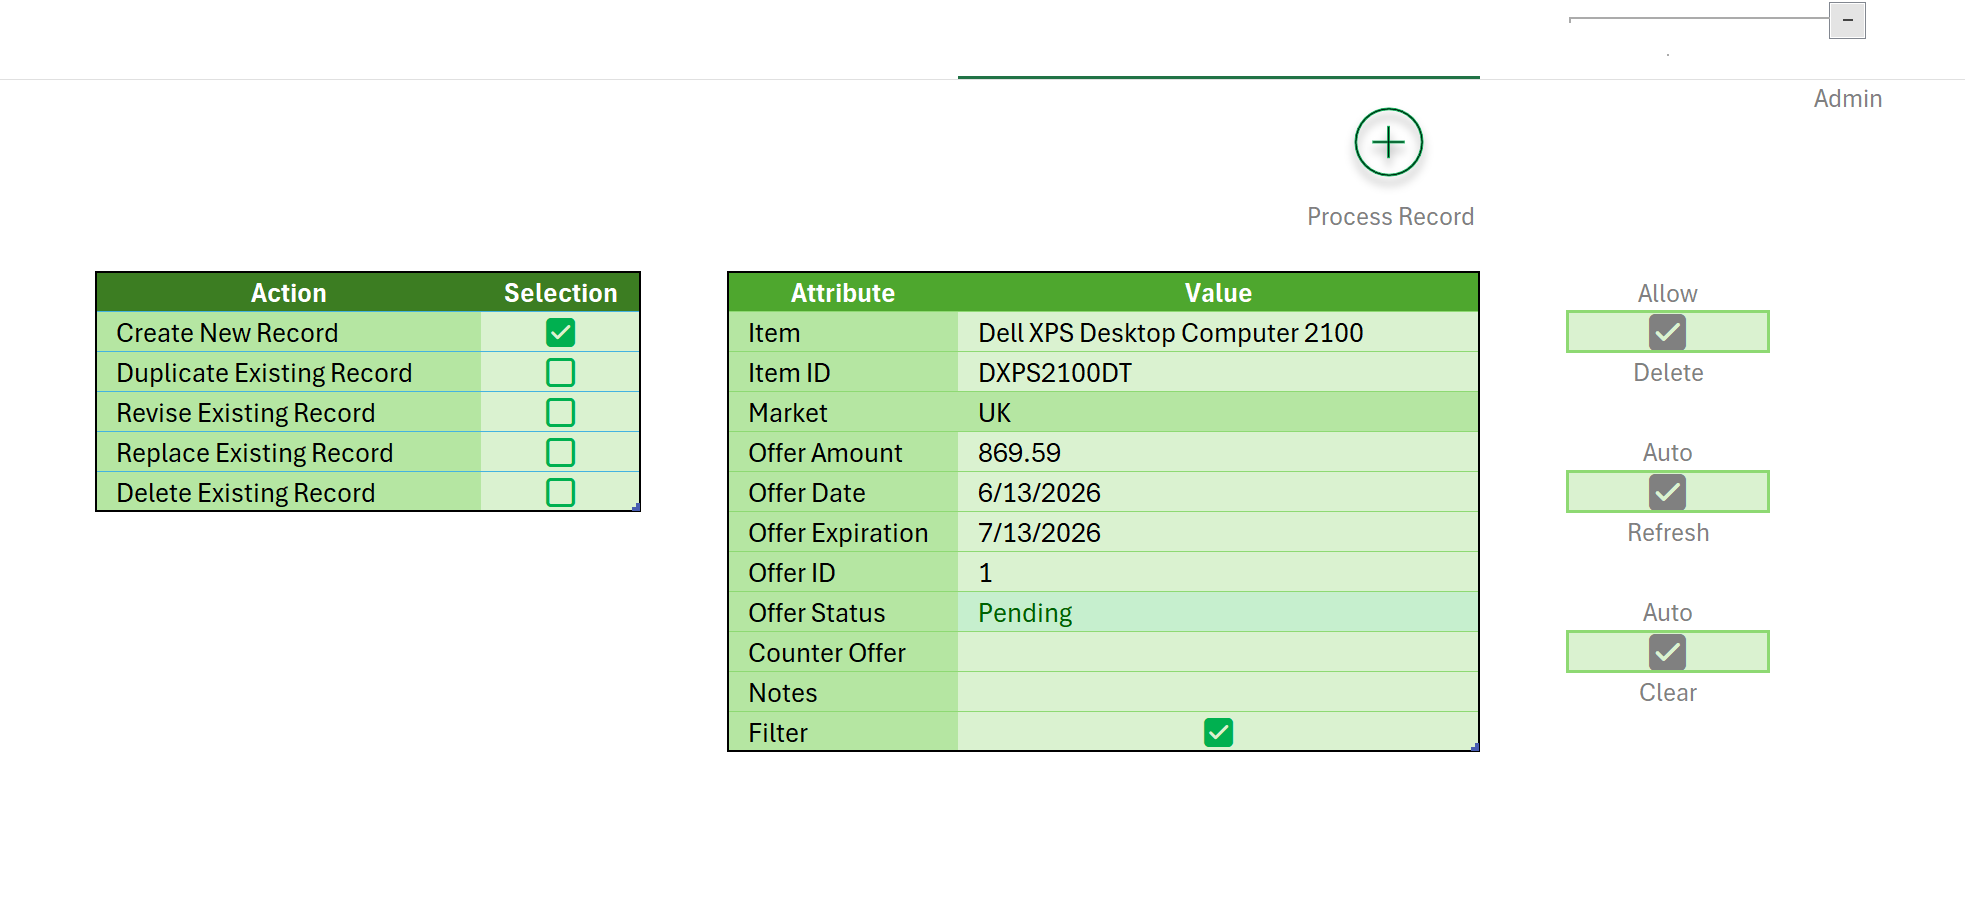
Task: Click the Item ID attribute label
Action: [789, 373]
